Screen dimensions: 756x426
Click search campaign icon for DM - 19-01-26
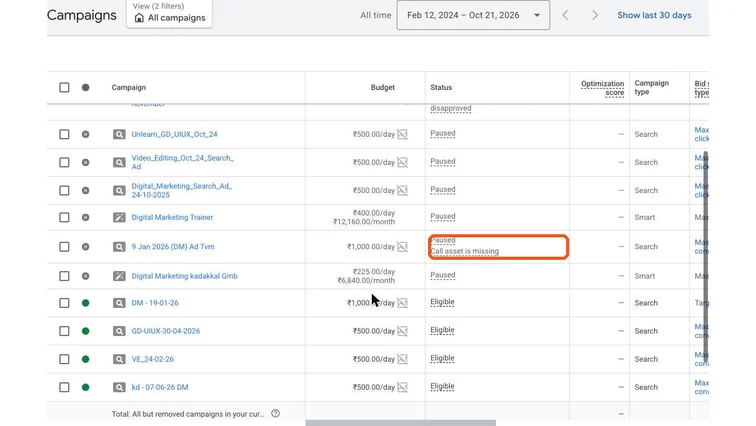(x=119, y=303)
